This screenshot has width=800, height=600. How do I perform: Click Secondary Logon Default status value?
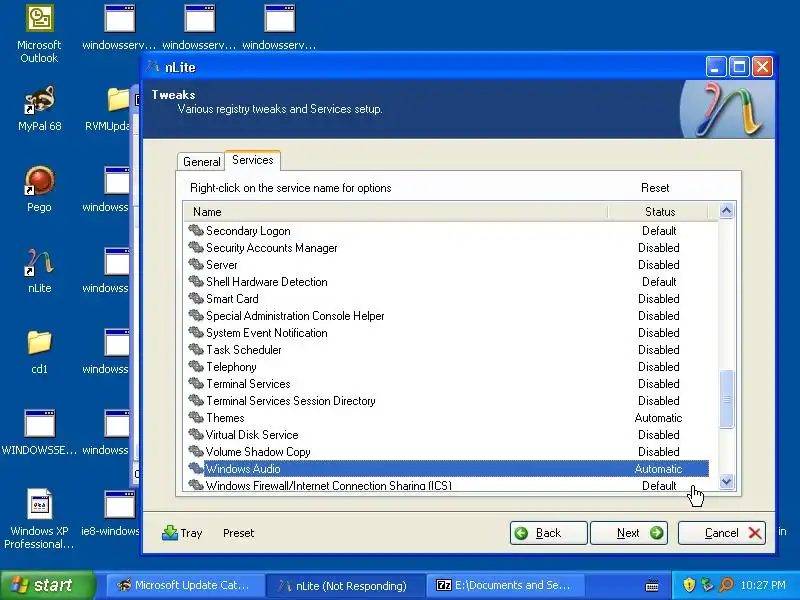659,231
